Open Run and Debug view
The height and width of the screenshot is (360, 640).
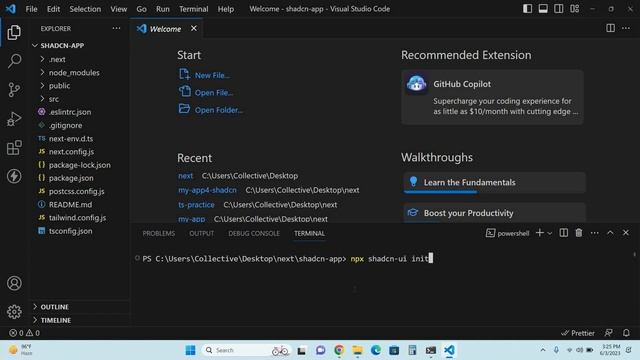(x=14, y=119)
